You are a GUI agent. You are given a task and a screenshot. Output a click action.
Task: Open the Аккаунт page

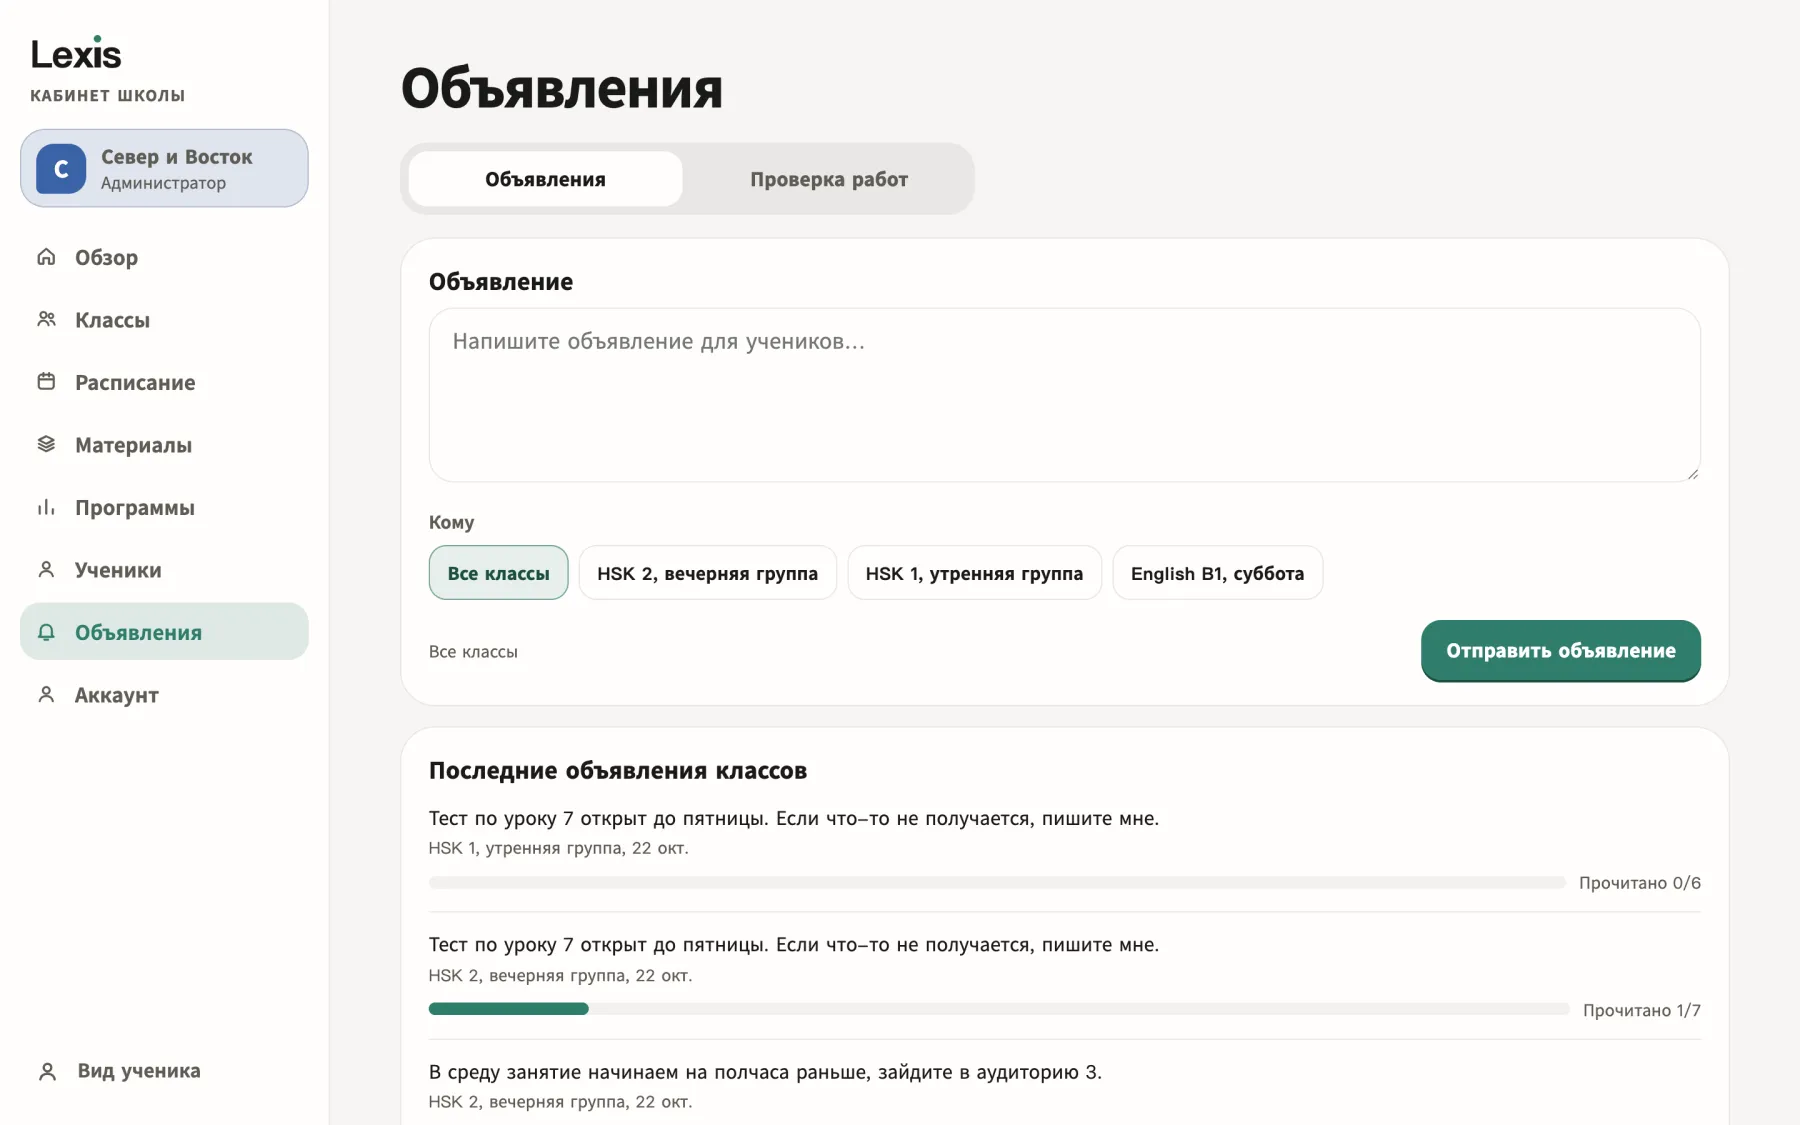[x=164, y=694]
